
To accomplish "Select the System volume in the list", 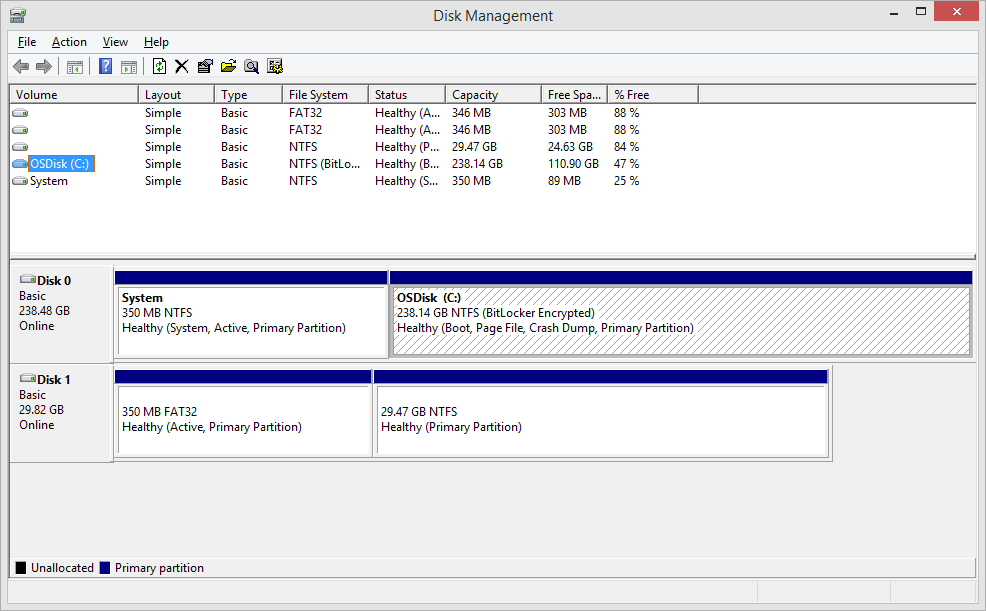I will 48,181.
